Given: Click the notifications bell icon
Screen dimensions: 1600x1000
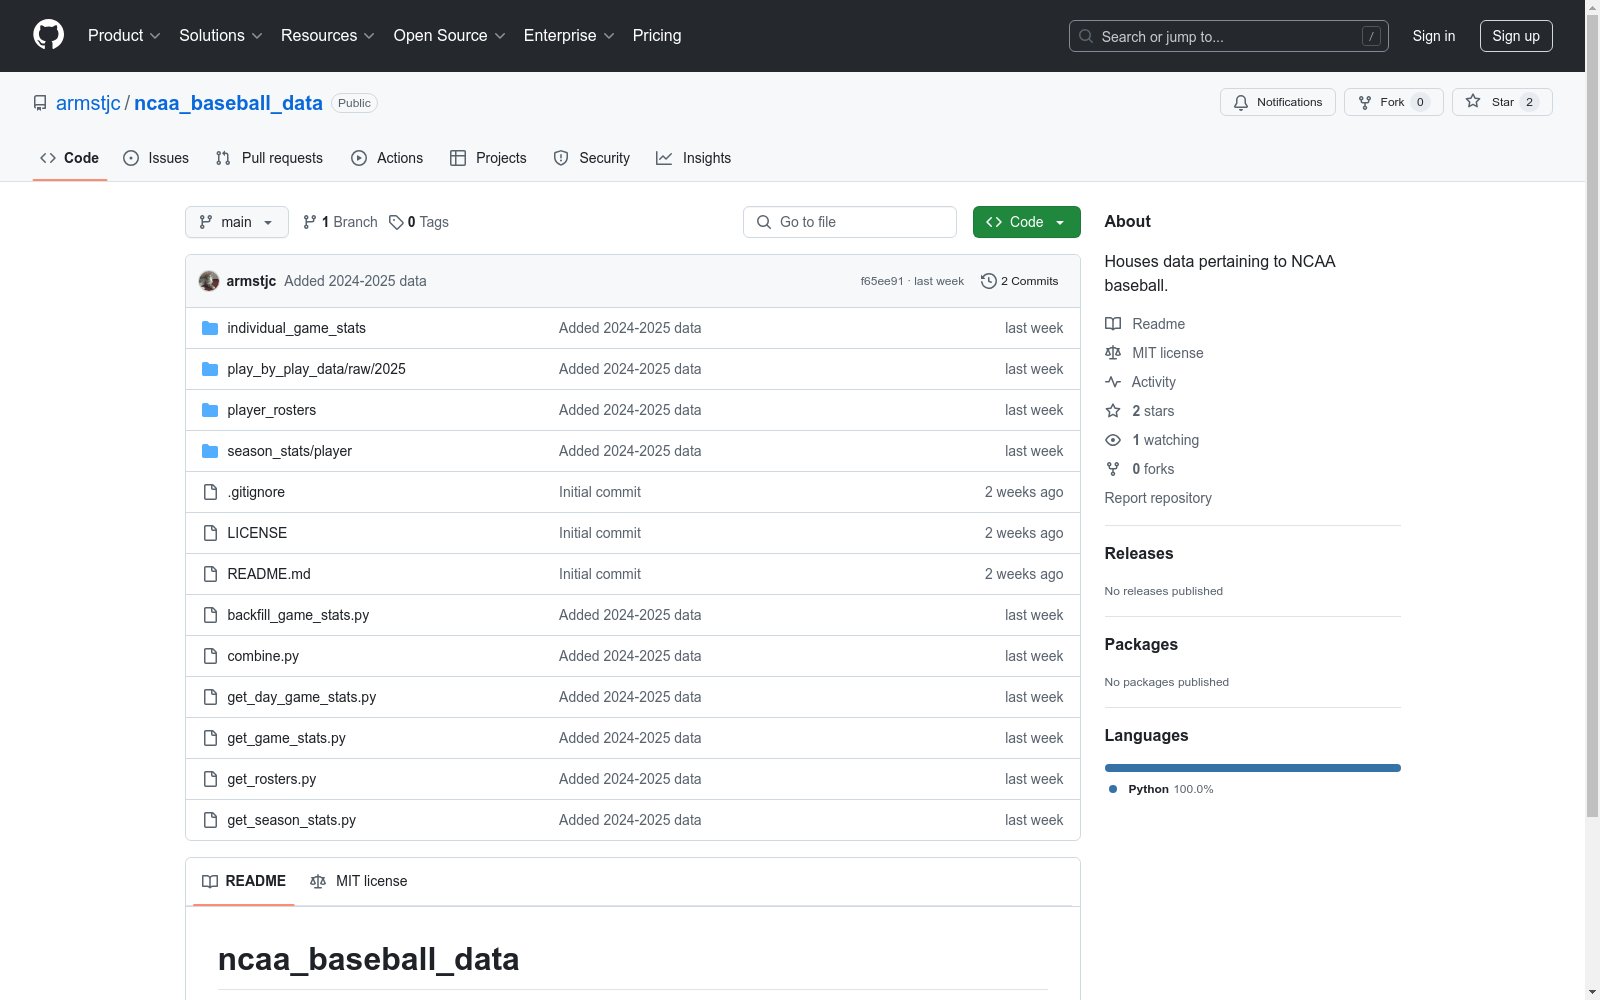Looking at the screenshot, I should [1241, 102].
